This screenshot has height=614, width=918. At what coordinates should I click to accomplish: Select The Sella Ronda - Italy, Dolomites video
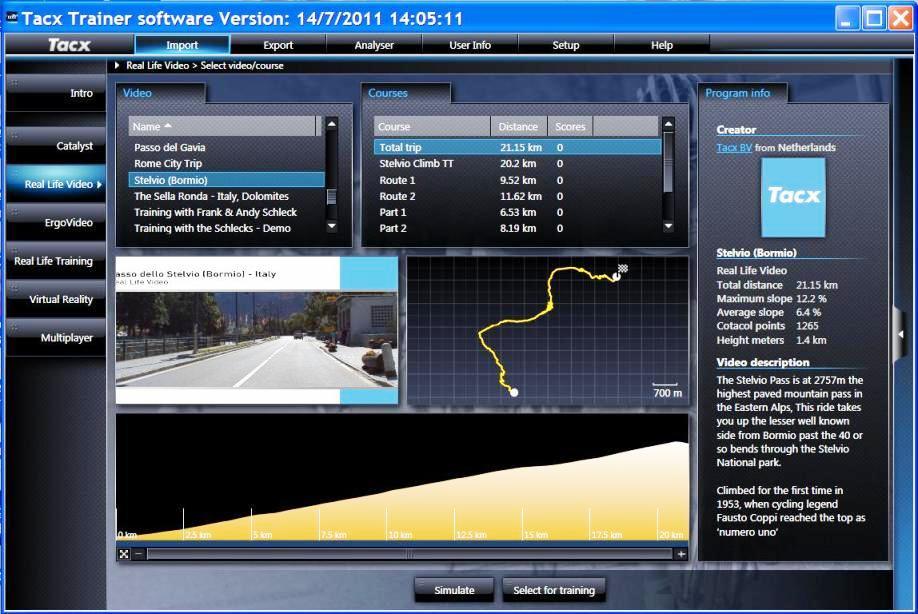pos(226,196)
